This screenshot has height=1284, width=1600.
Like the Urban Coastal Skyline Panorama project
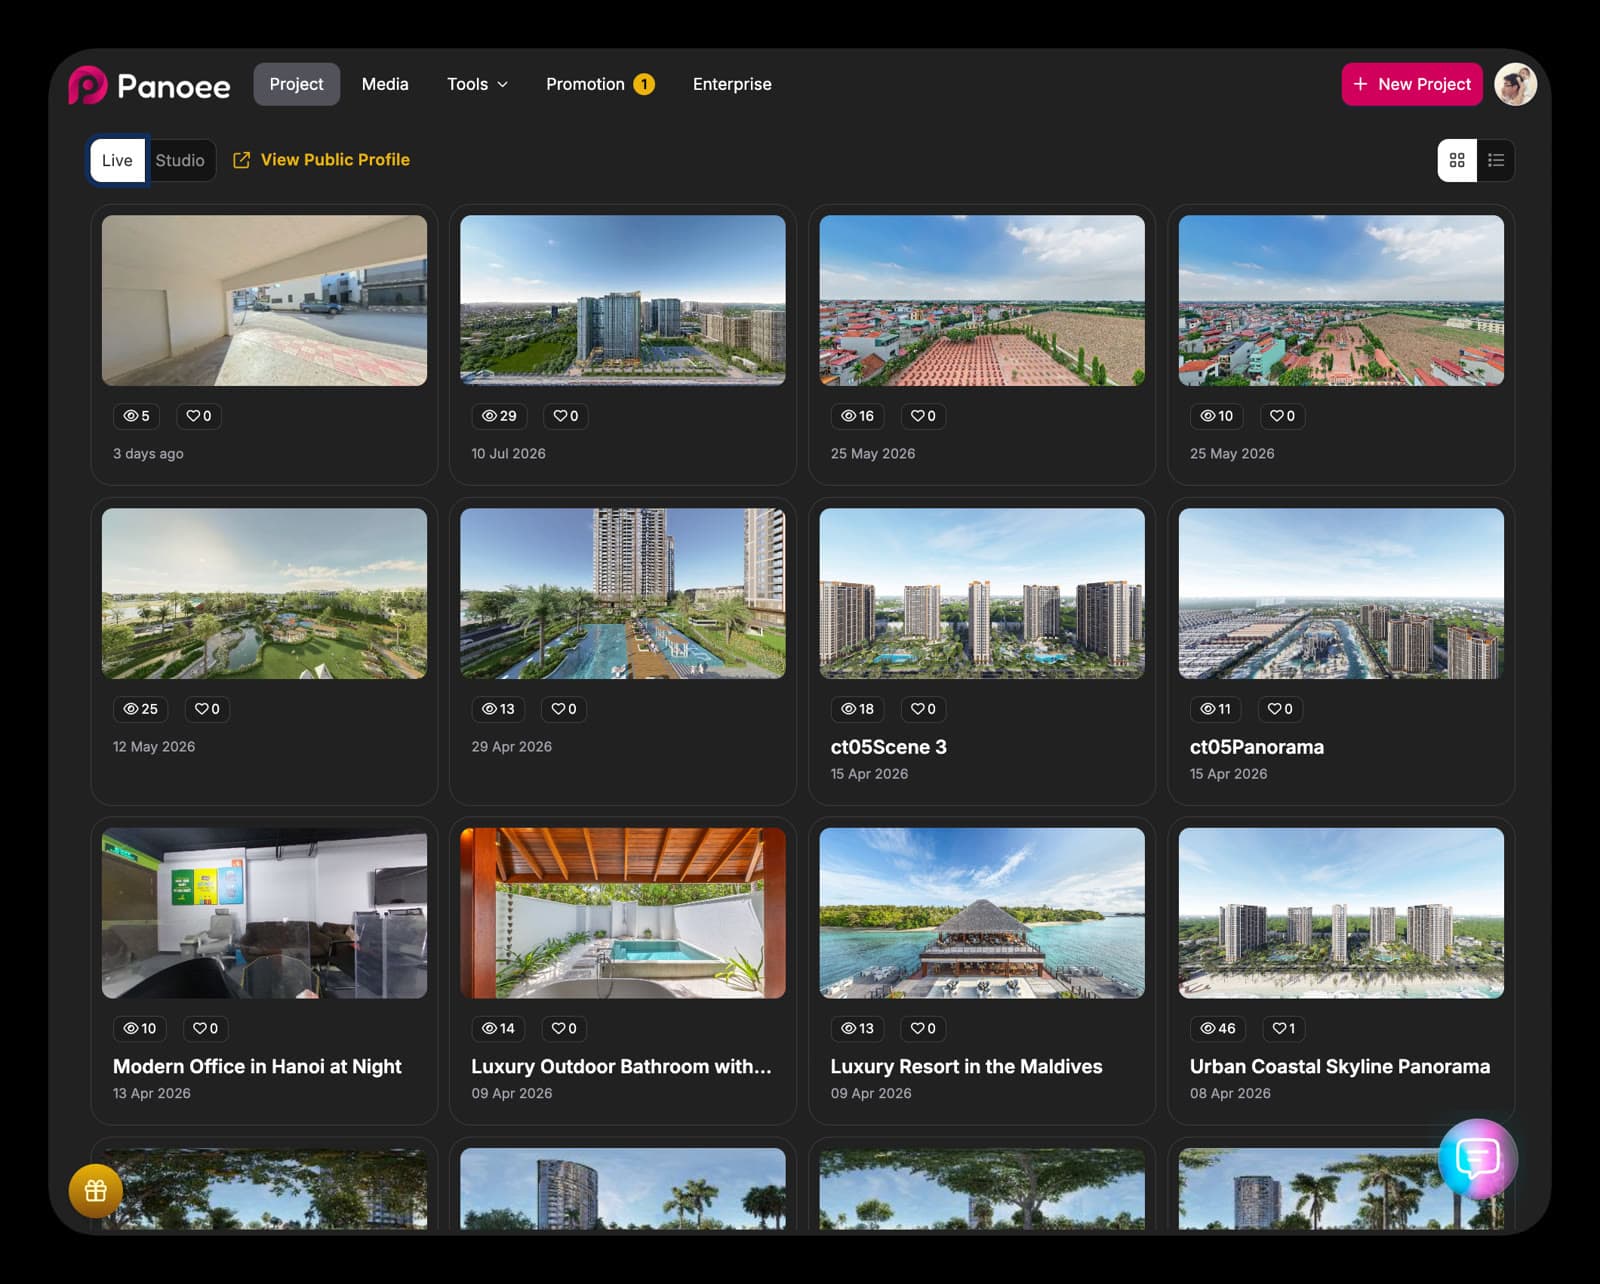point(1283,1028)
